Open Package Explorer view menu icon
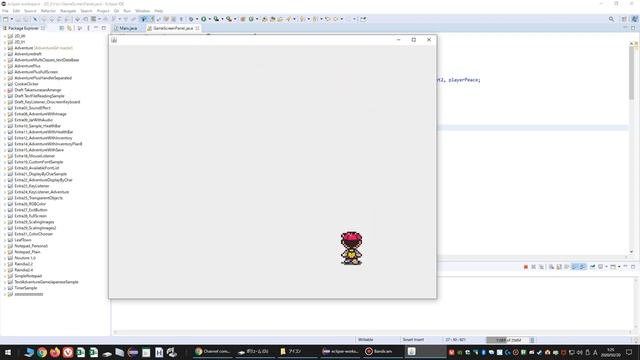 point(88,28)
